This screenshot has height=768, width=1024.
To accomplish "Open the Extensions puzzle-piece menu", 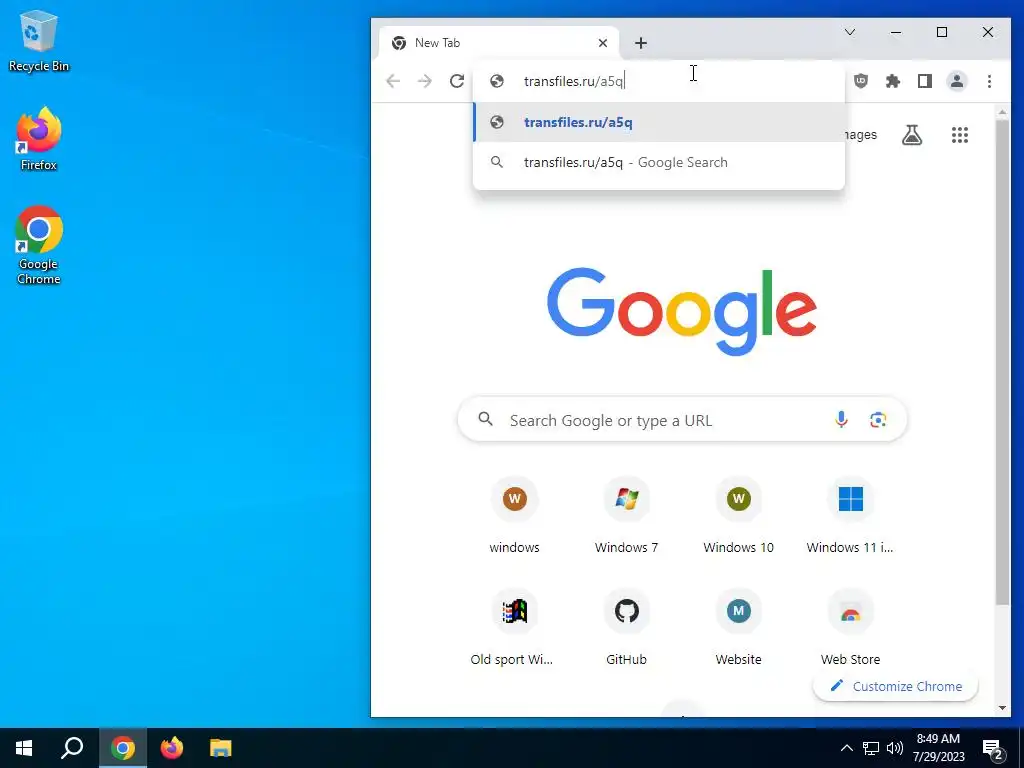I will click(x=893, y=81).
